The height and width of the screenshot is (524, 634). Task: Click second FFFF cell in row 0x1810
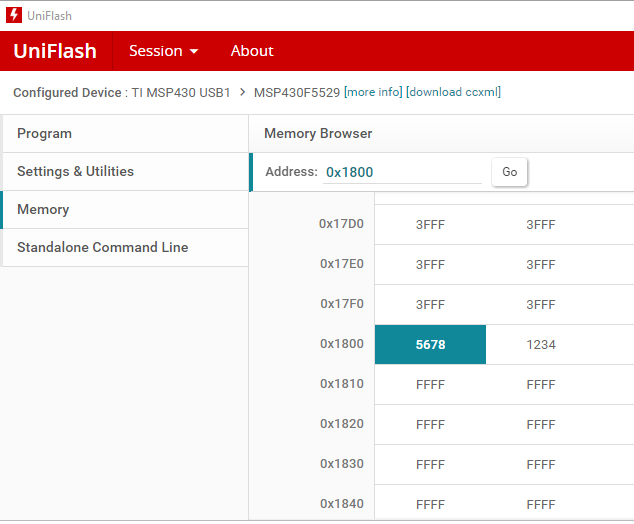coord(541,385)
